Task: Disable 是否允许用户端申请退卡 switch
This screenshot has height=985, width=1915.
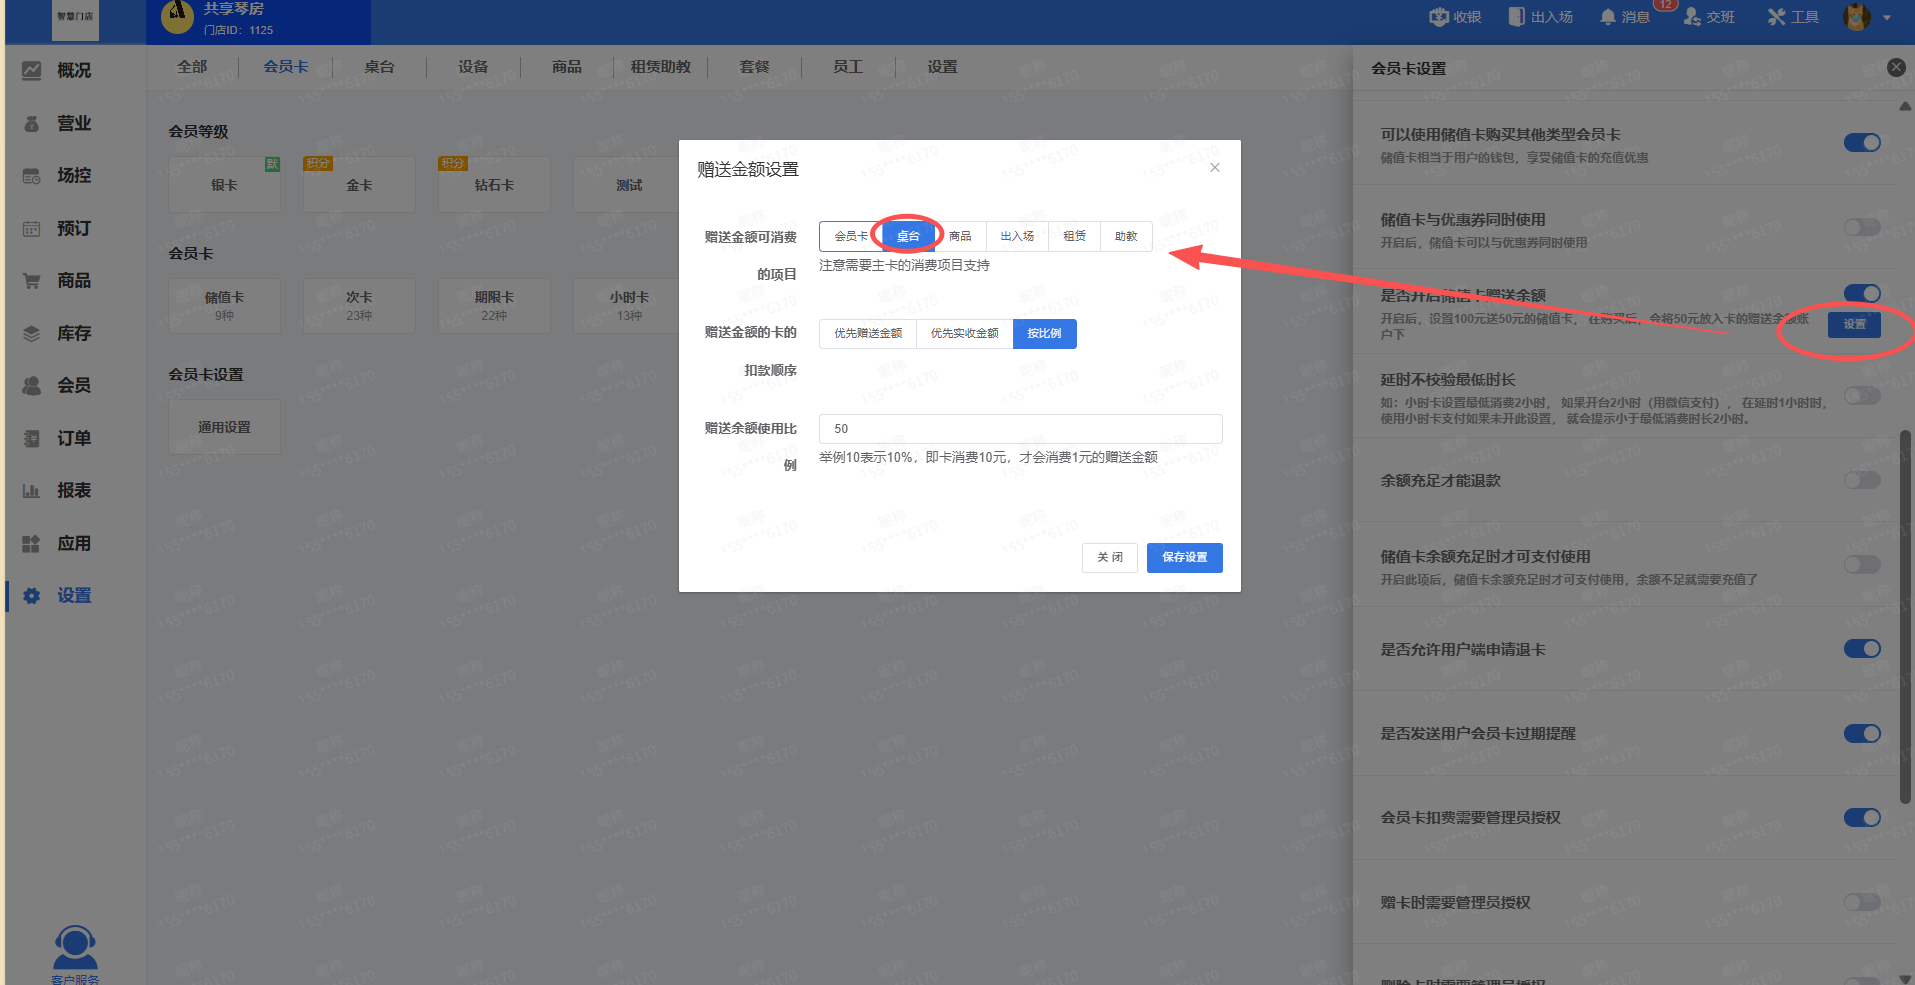Action: point(1861,649)
